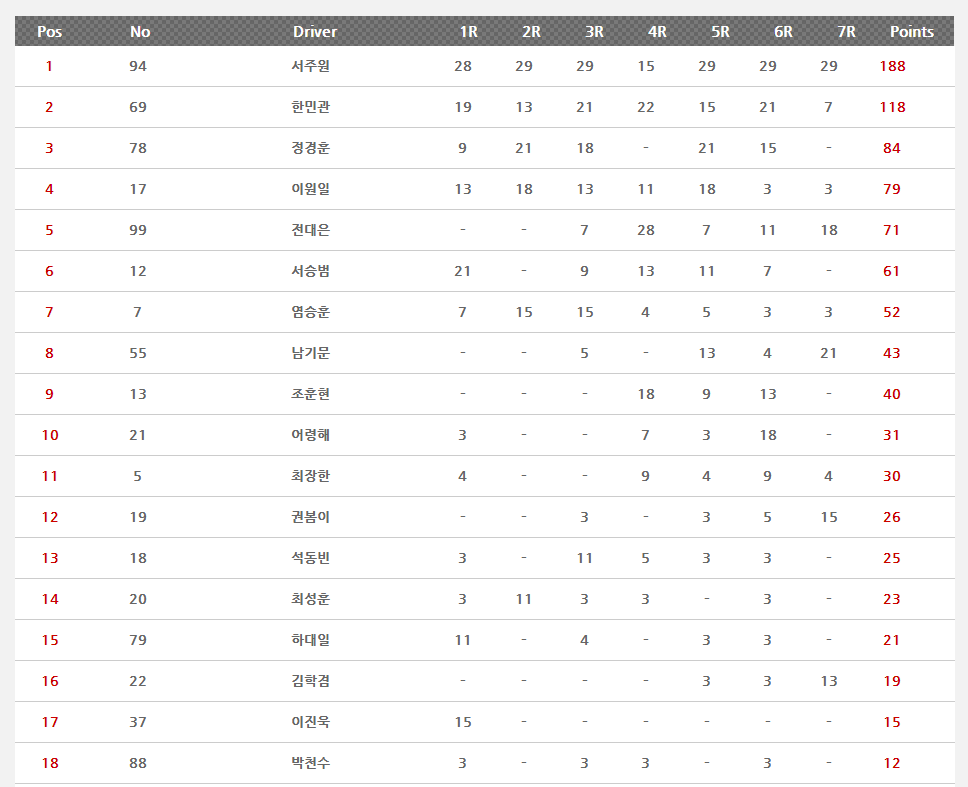968x787 pixels.
Task: Click the 7R round column header
Action: [846, 32]
